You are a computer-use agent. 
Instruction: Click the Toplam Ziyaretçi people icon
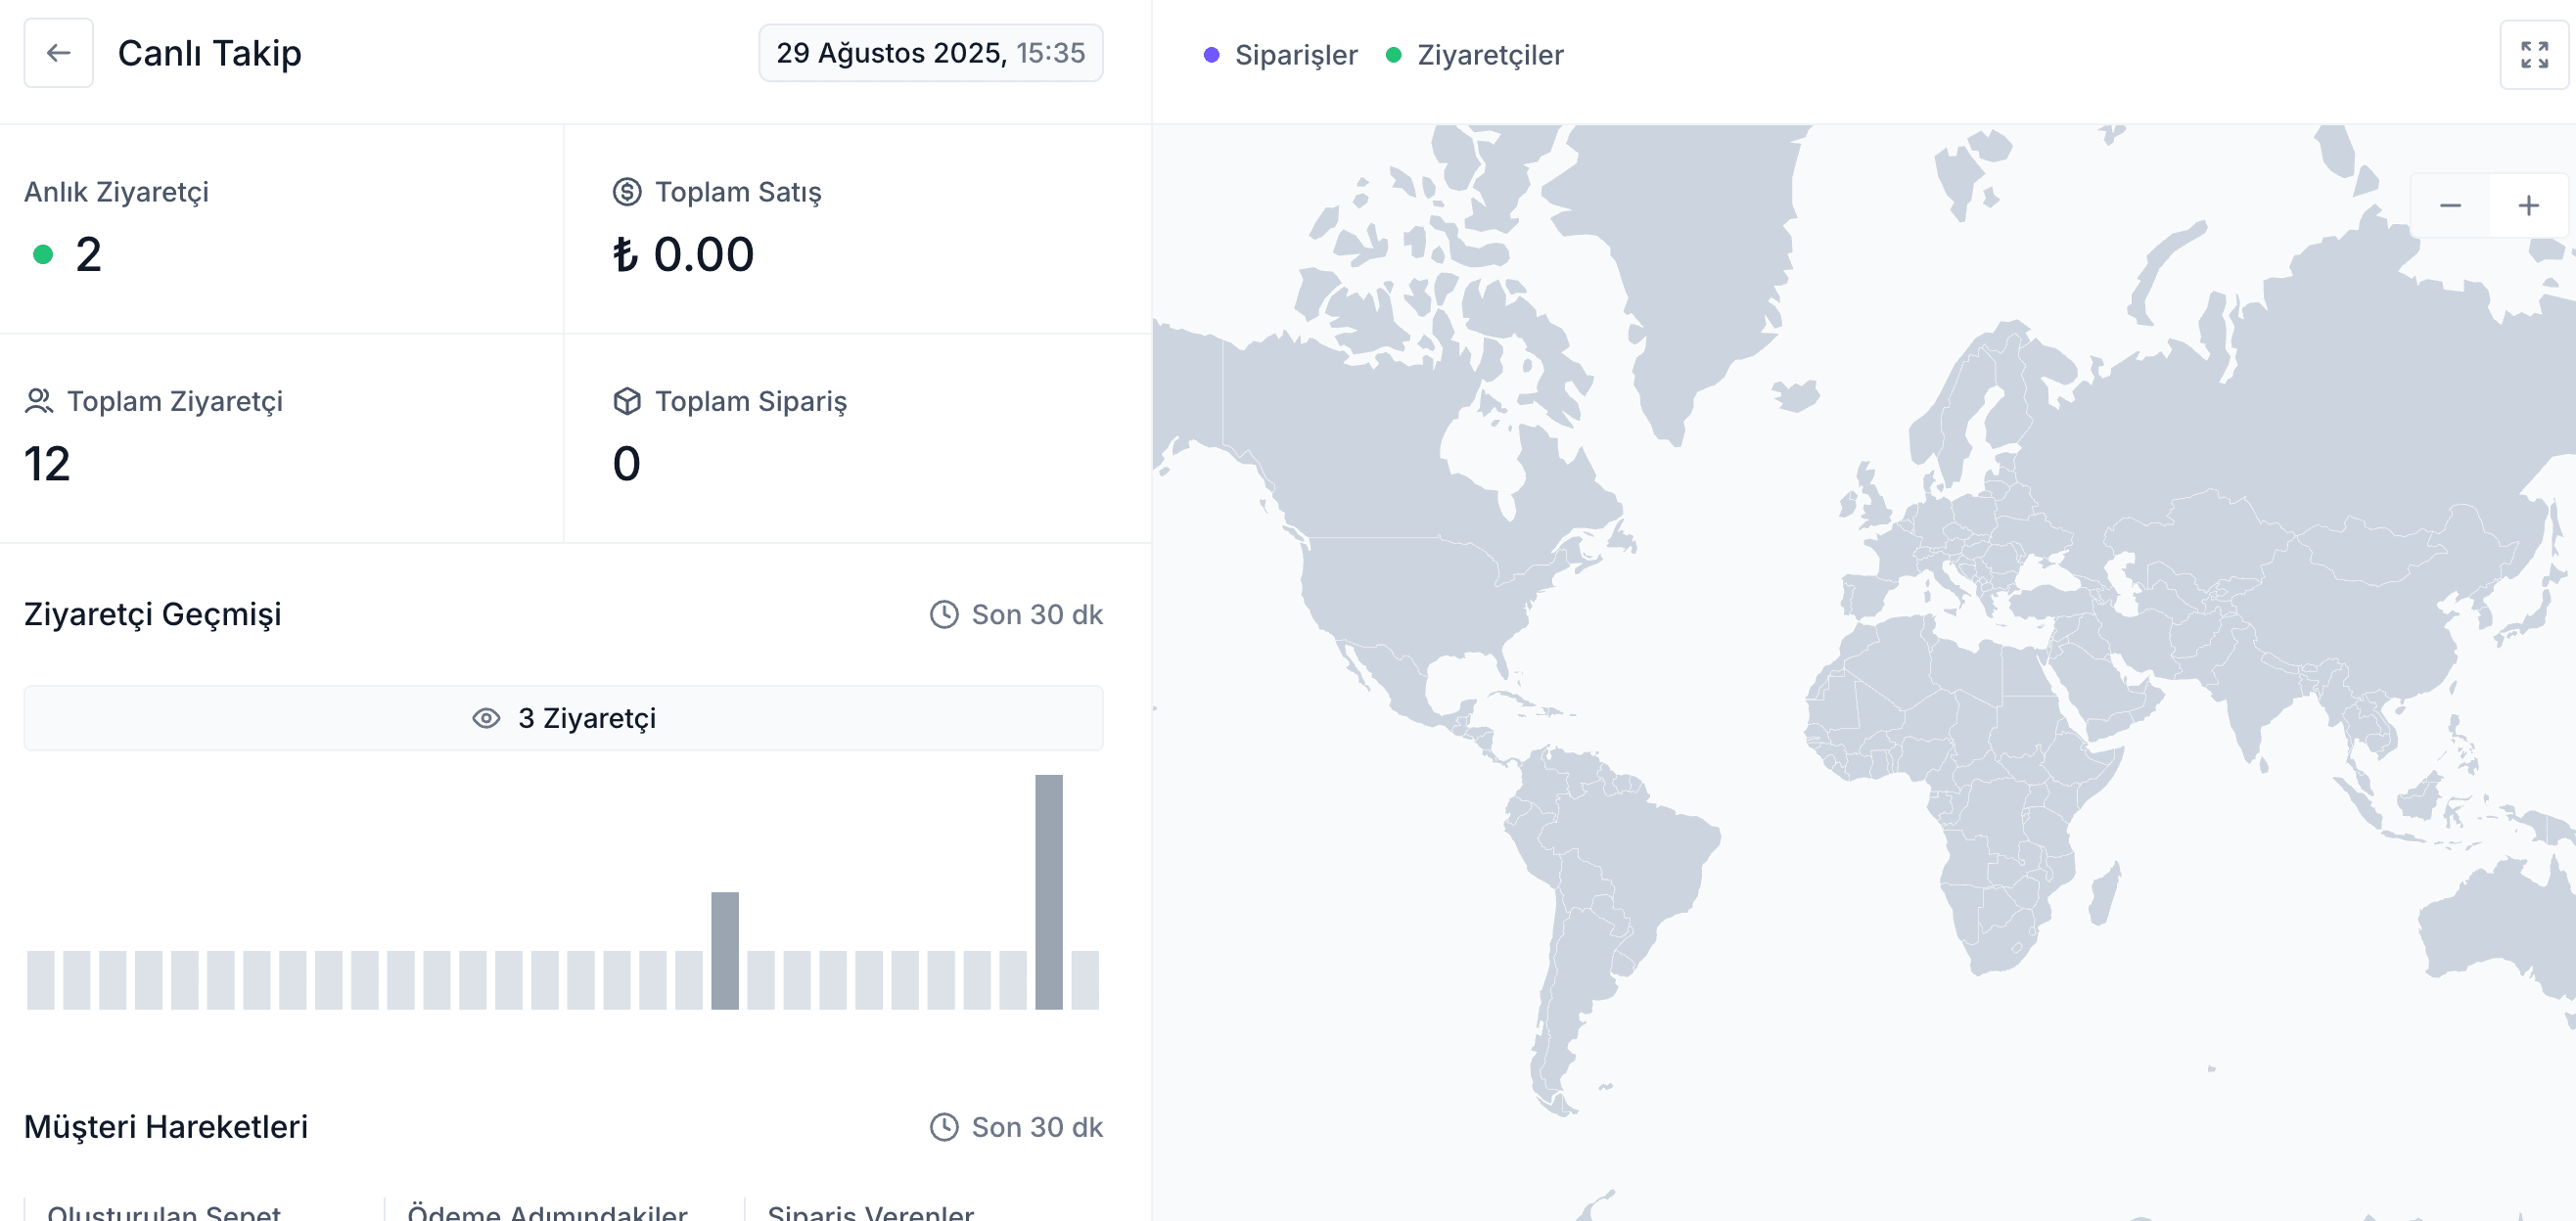(39, 401)
